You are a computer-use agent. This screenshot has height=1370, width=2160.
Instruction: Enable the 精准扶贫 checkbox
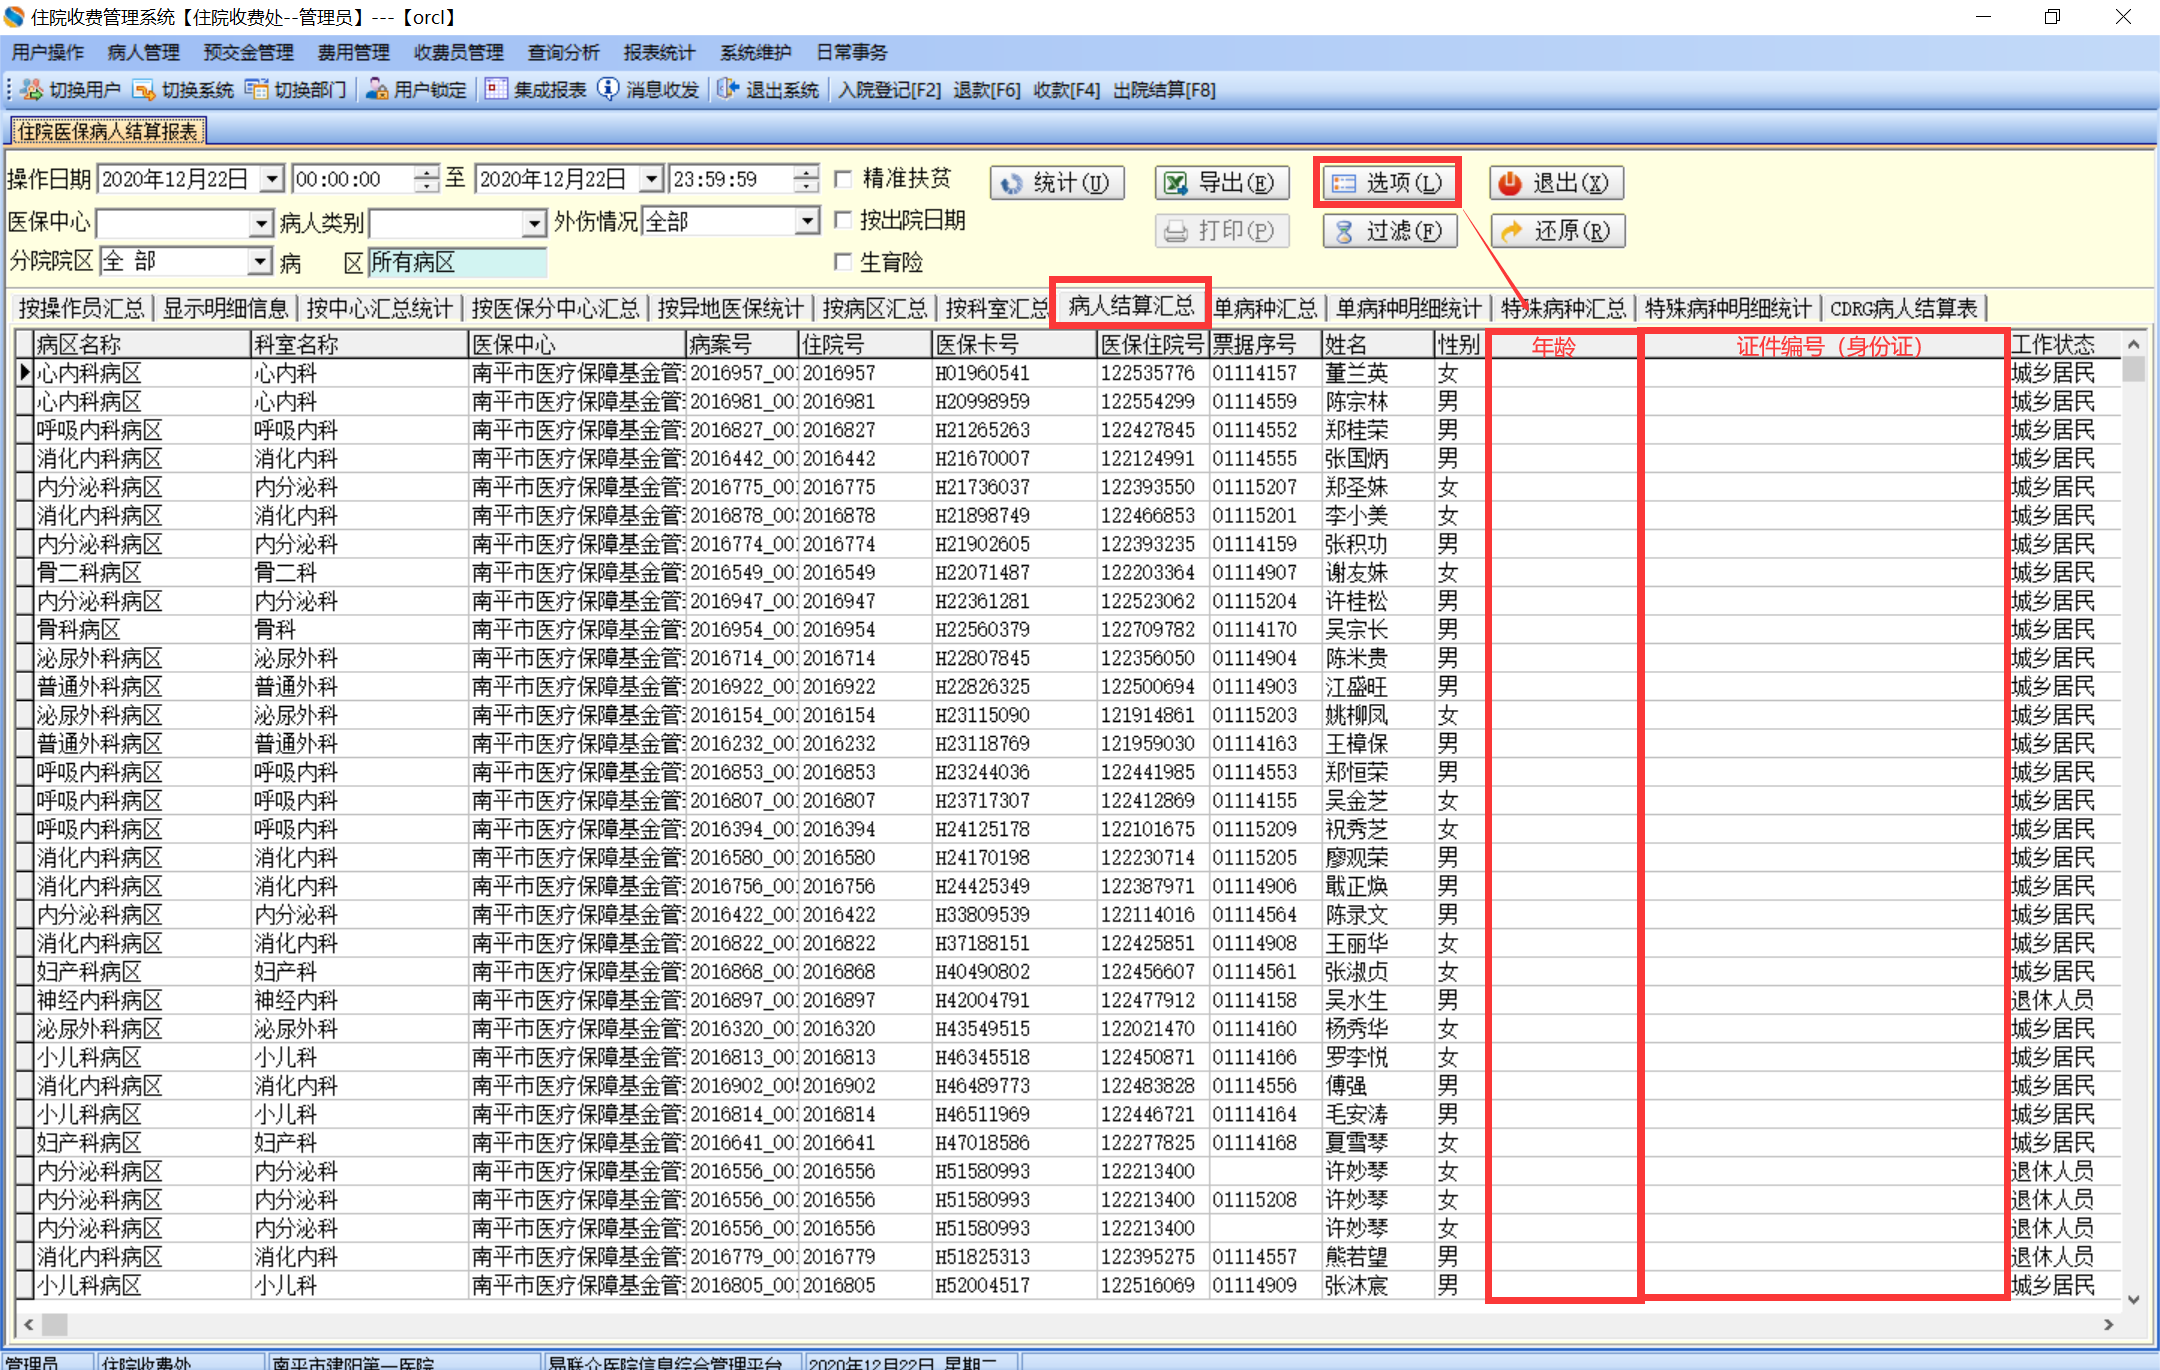843,179
